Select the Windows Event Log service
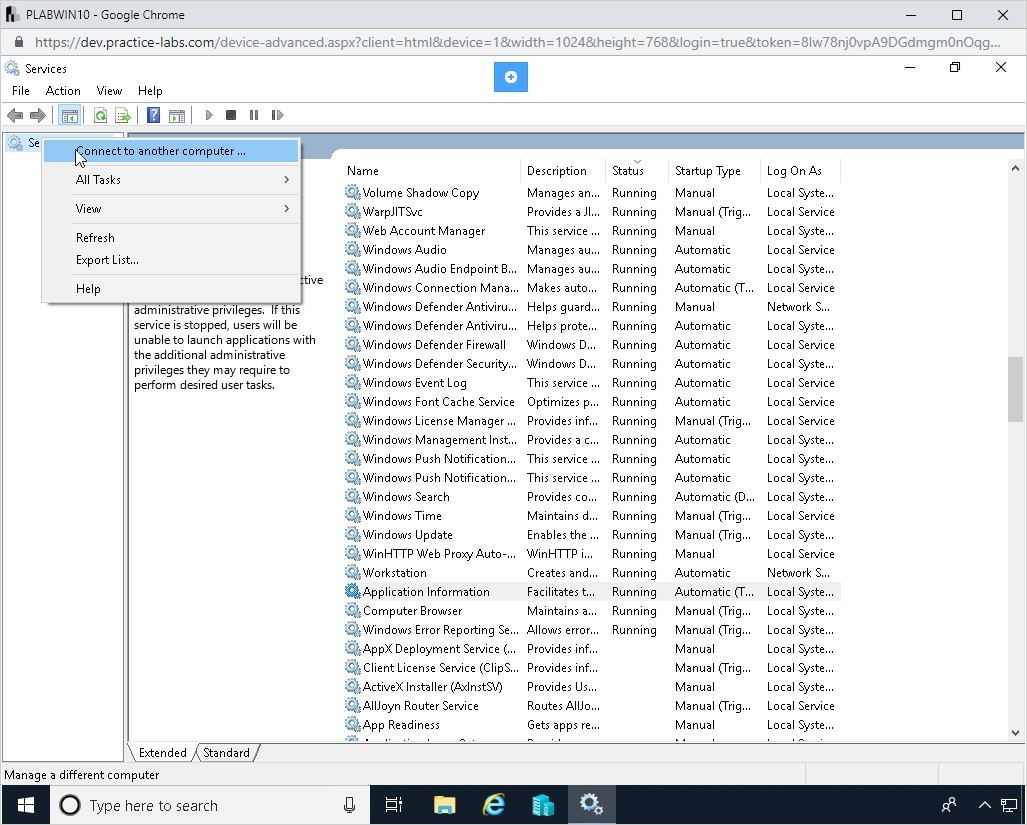 pos(591,382)
